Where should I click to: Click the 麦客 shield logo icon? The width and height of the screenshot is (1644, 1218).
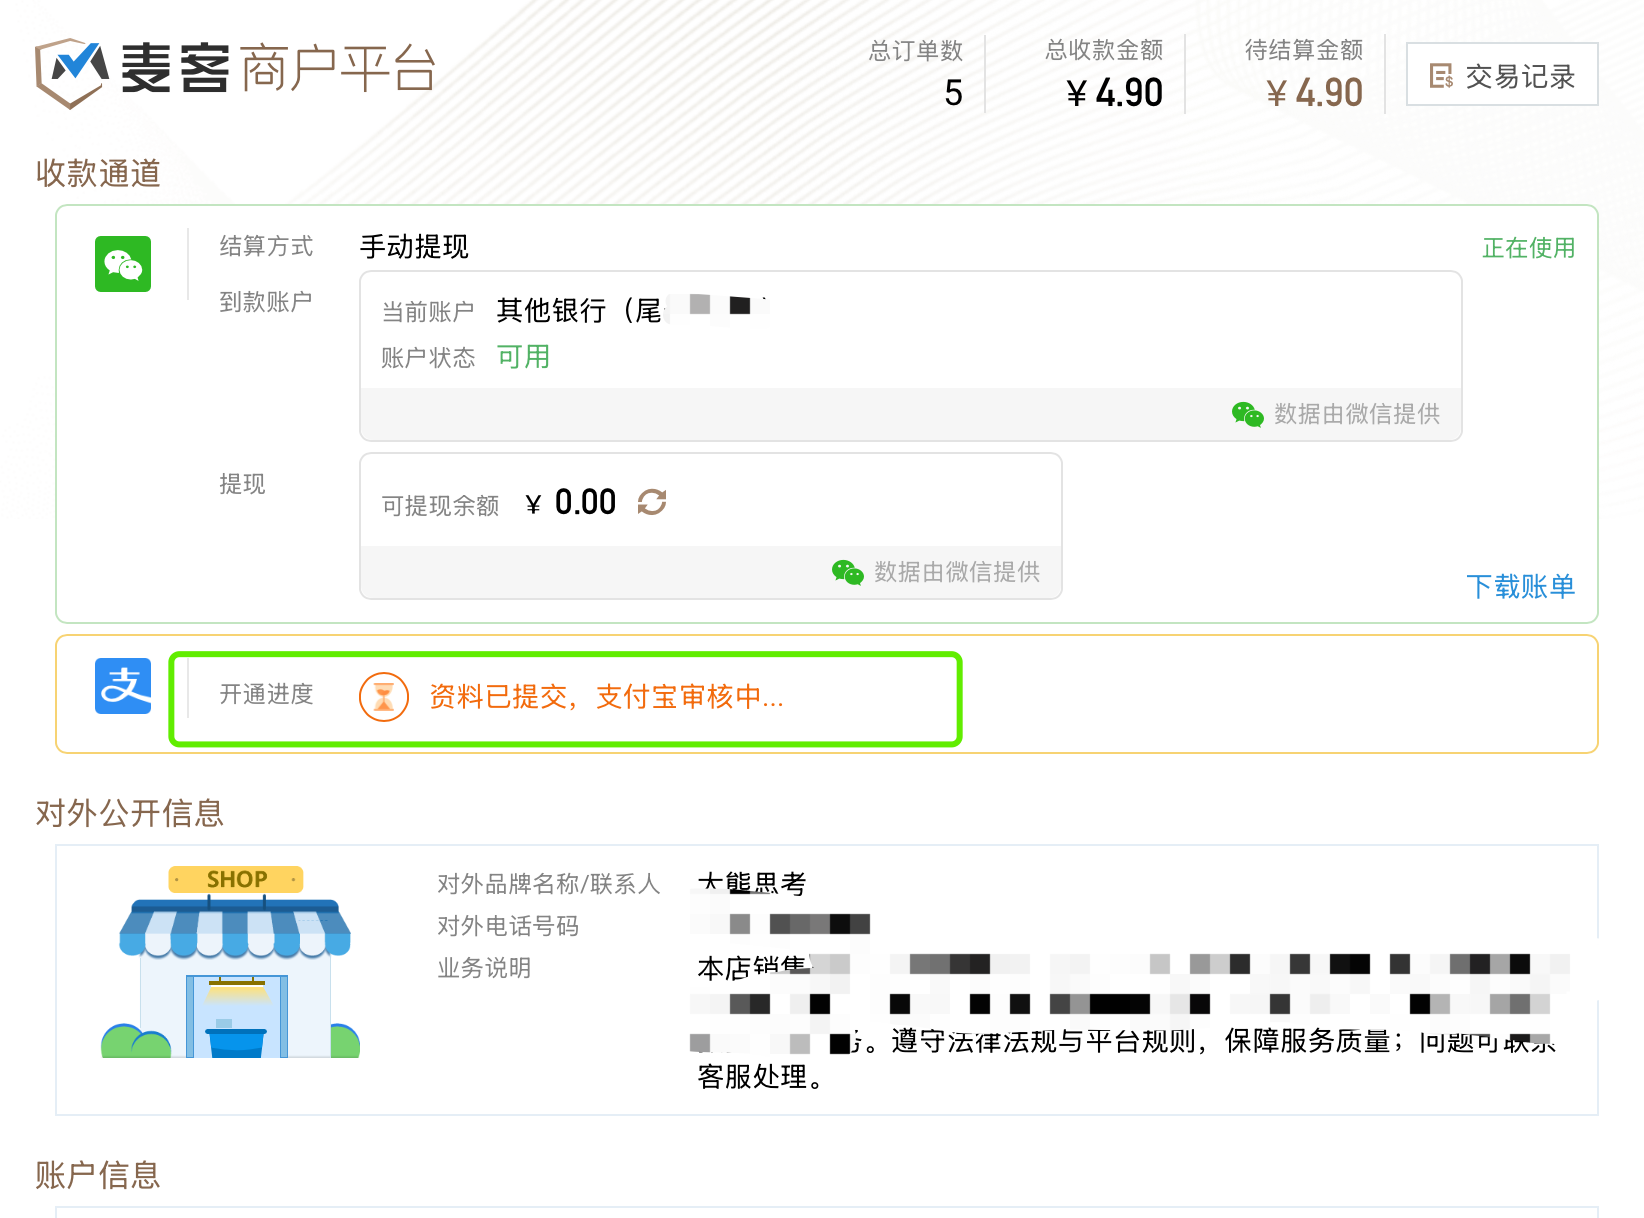(72, 72)
